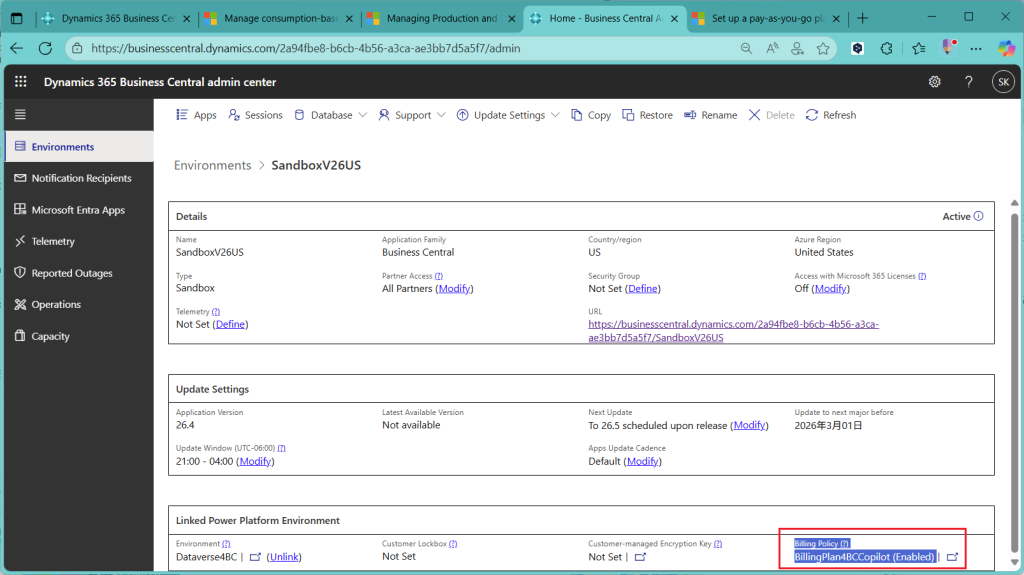Open favorites list icon
The image size is (1024, 575).
coord(918,48)
